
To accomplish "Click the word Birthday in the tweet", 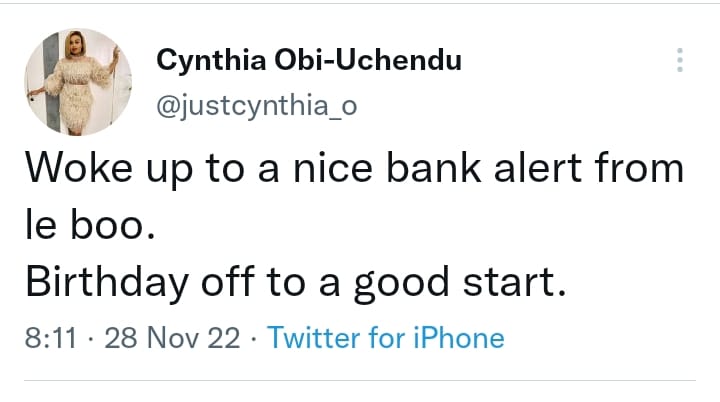I will tap(91, 284).
